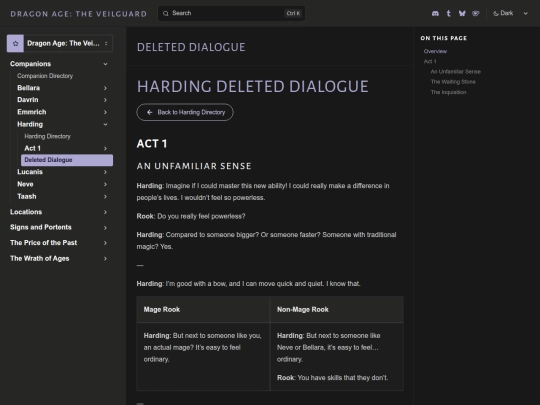Expand the Bellara chevron
Image resolution: width=540 pixels, height=405 pixels.
[105, 88]
